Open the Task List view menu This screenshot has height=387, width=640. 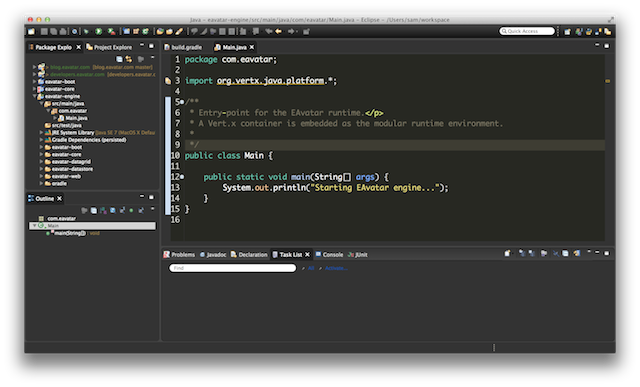coord(589,252)
